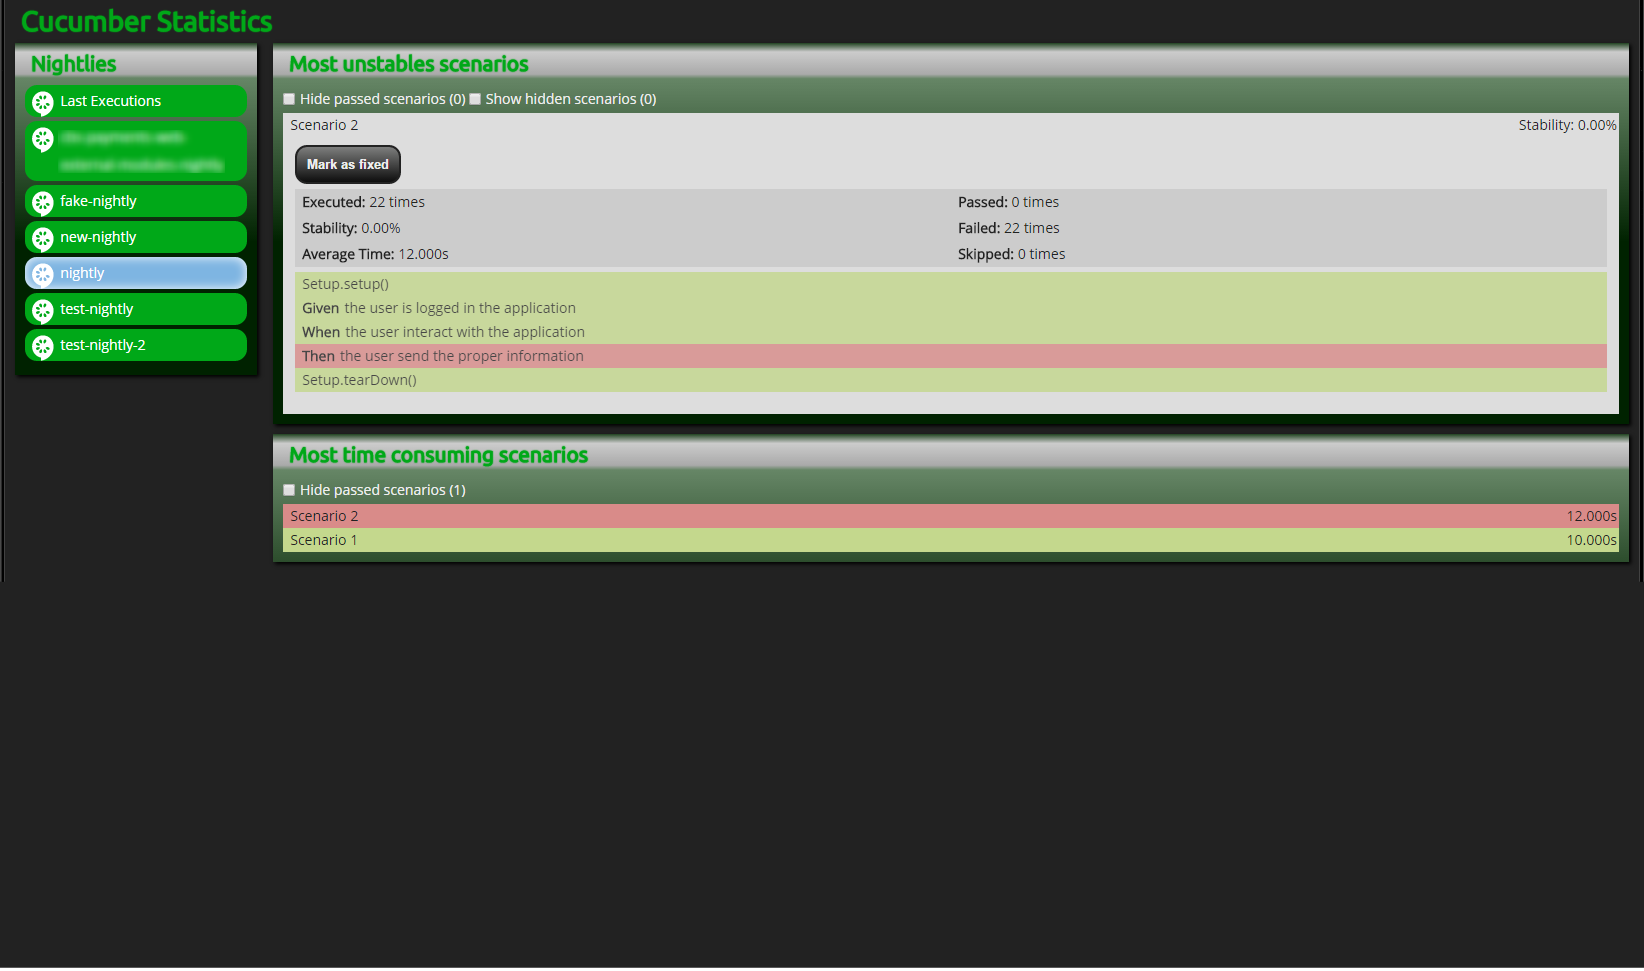Screen dimensions: 1644x971
Task: Select the test-nightly-2 job
Action: click(x=102, y=345)
